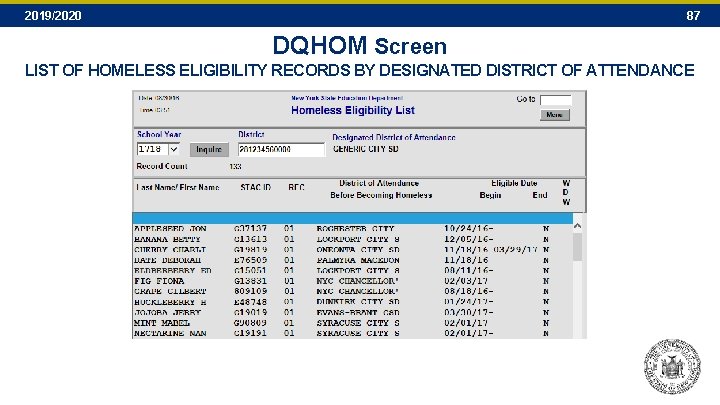Click ONEONTA CITY SD district cell
Image resolution: width=720 pixels, height=405 pixels.
[x=358, y=250]
